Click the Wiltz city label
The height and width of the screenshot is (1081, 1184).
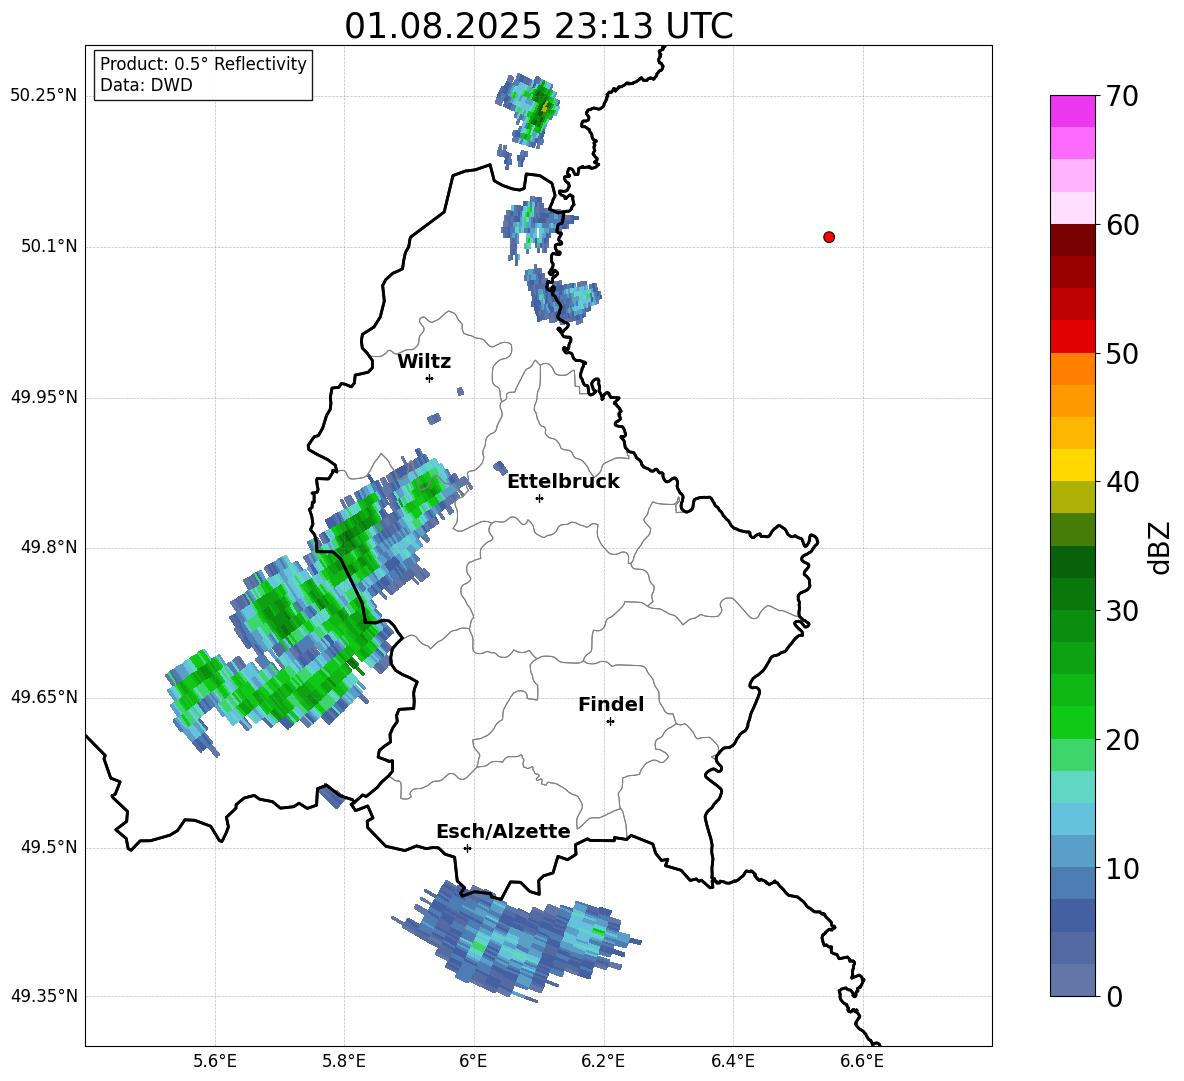[x=424, y=362]
